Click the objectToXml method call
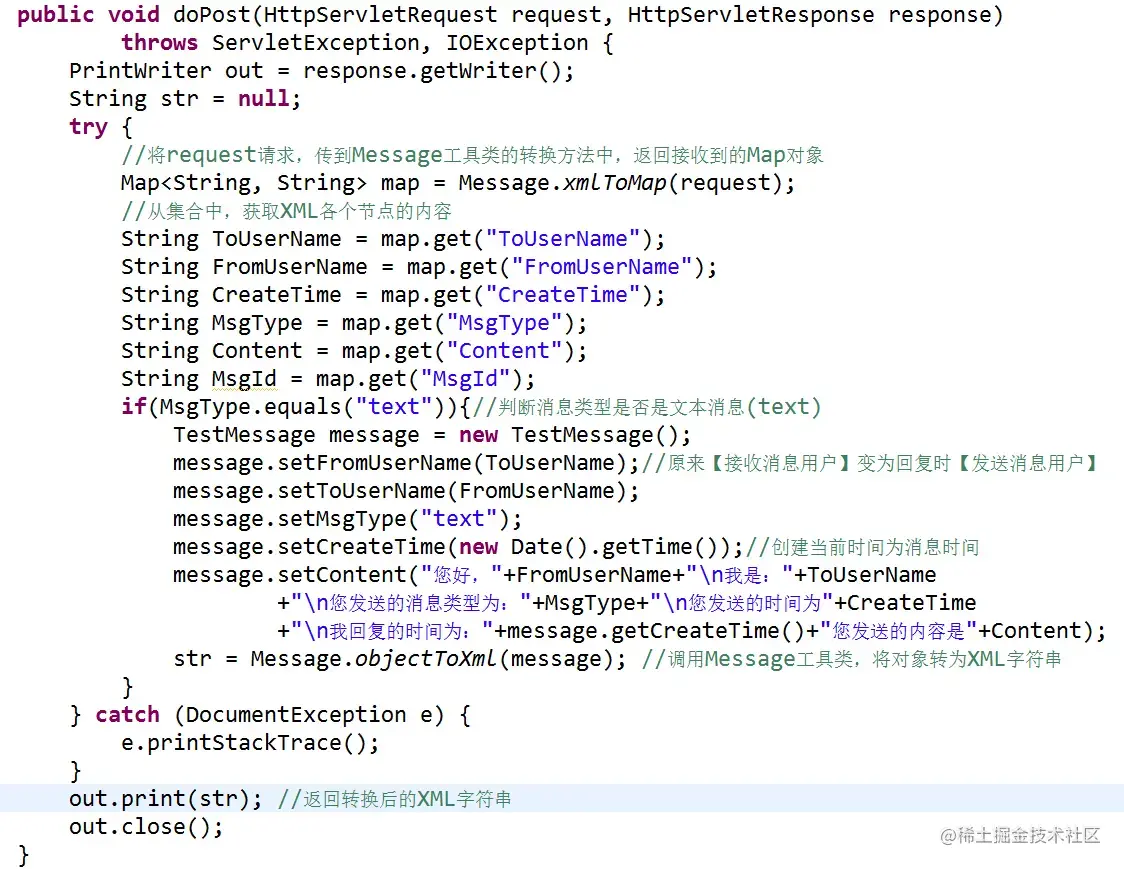1124x869 pixels. 426,658
